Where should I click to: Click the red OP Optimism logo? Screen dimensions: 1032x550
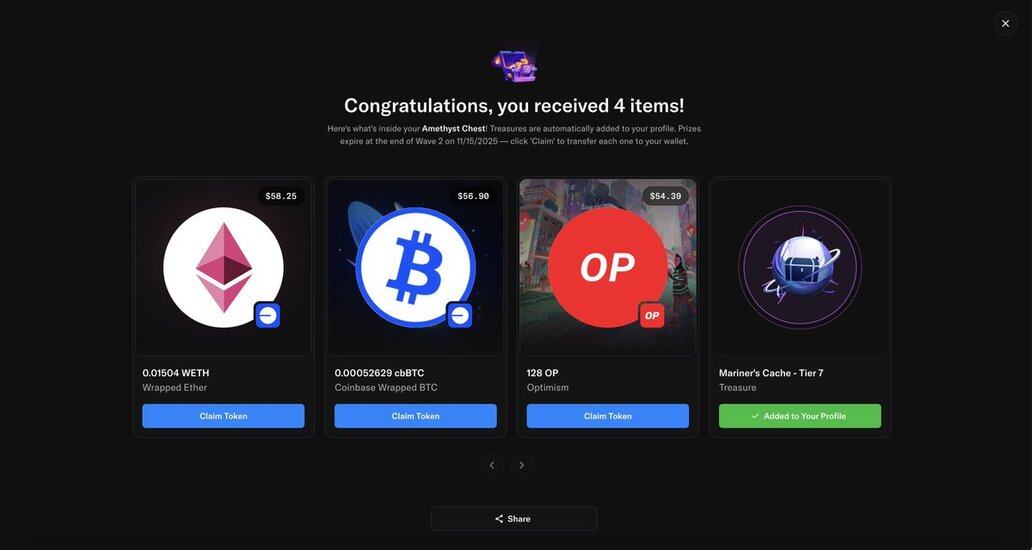(607, 267)
